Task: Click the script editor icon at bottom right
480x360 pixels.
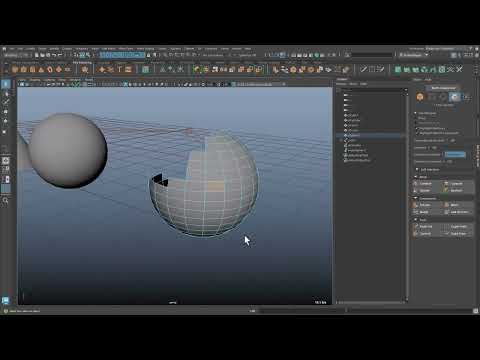Action: [475, 311]
